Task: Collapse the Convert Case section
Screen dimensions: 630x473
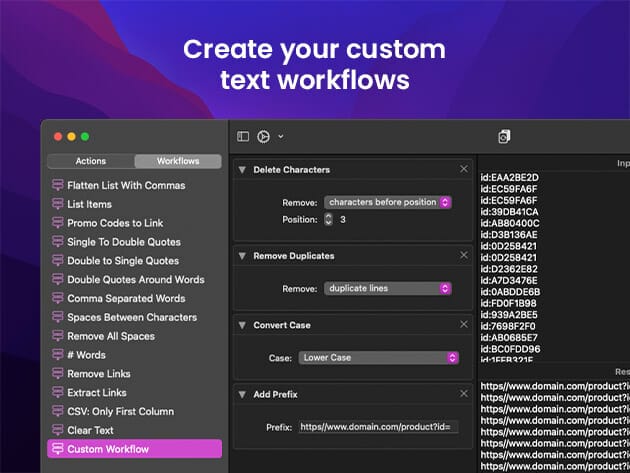Action: (242, 325)
